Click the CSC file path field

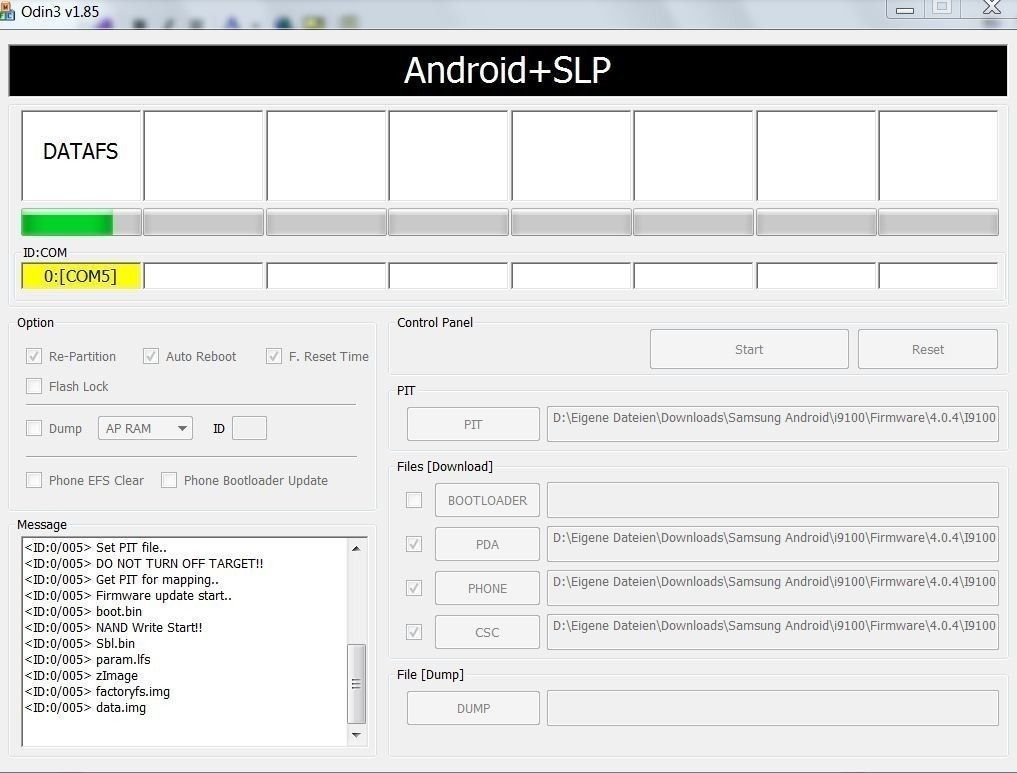pos(772,632)
